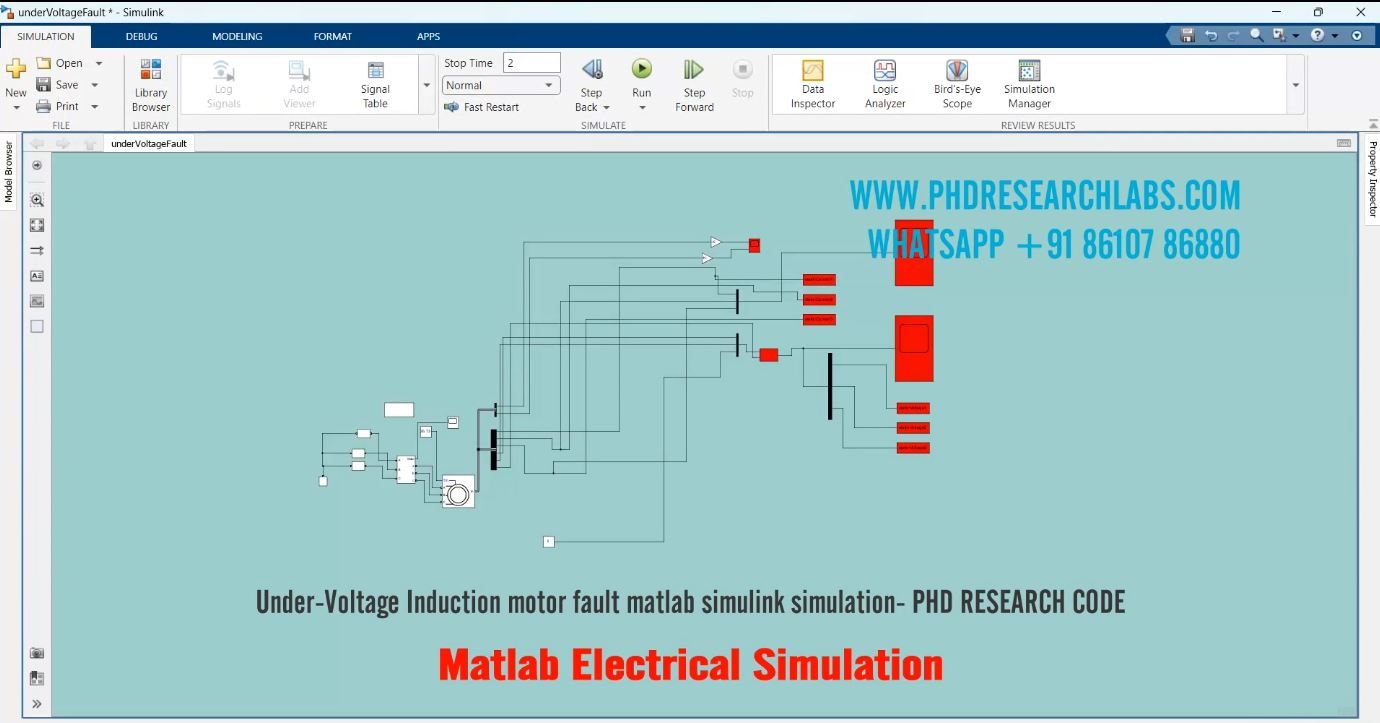Open the Model Browser side panel
This screenshot has height=723, width=1380.
(9, 171)
